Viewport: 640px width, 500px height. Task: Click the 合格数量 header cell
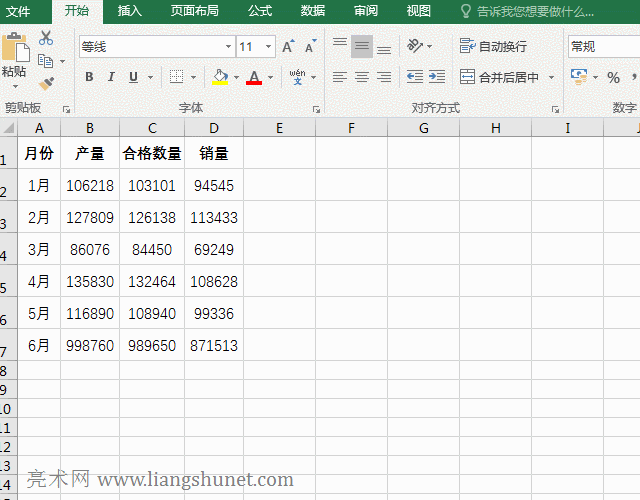pyautogui.click(x=152, y=153)
